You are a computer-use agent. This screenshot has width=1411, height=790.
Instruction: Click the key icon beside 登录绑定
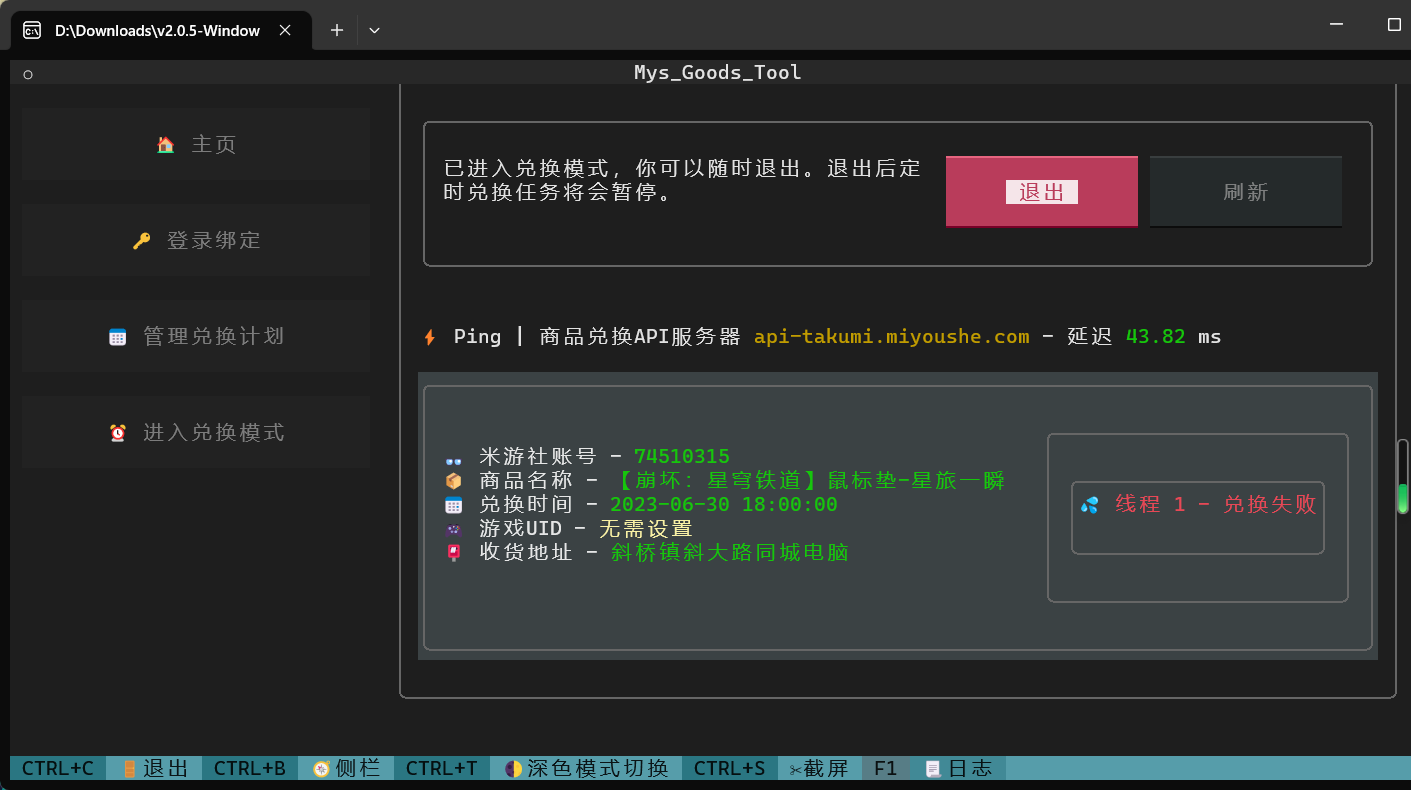tap(142, 239)
